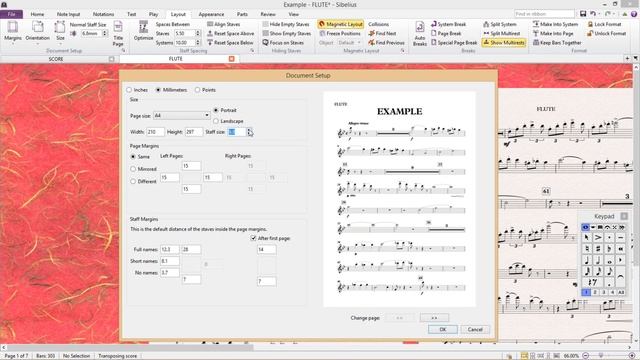Image resolution: width=640 pixels, height=360 pixels.
Task: Toggle Magnetic Layout in ribbon
Action: (340, 24)
